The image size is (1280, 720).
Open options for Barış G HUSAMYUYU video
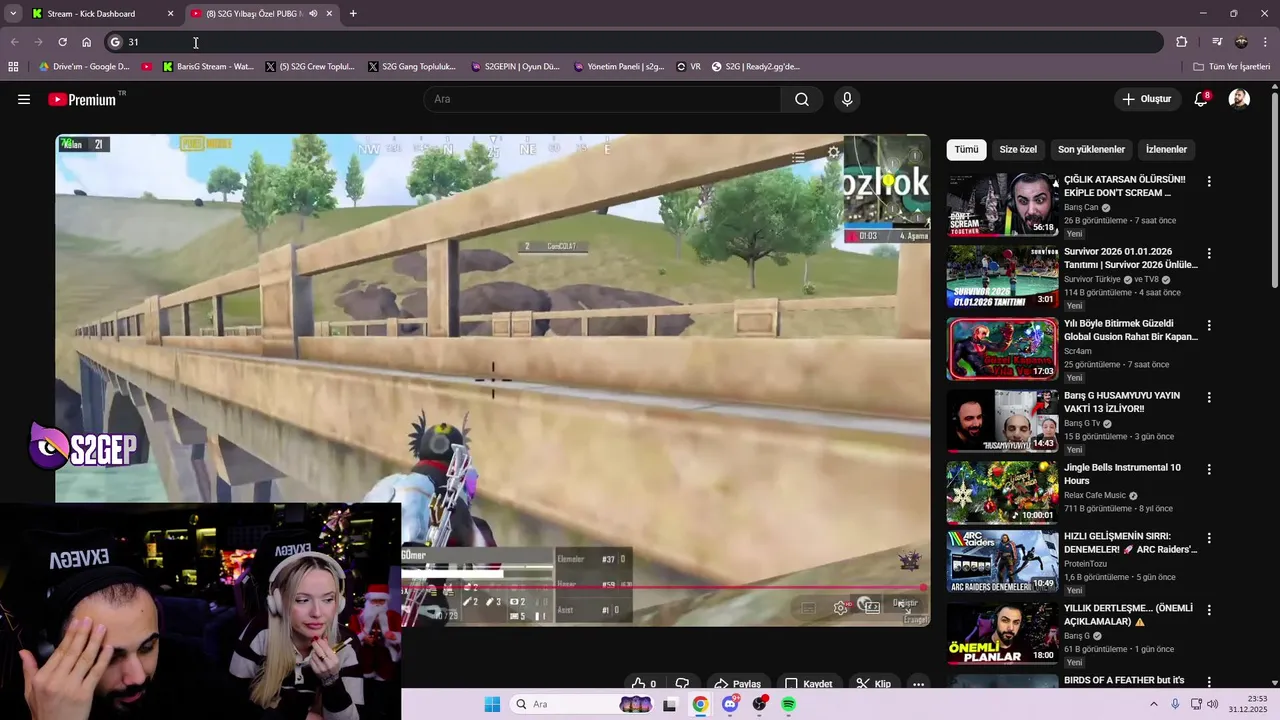[x=1209, y=397]
